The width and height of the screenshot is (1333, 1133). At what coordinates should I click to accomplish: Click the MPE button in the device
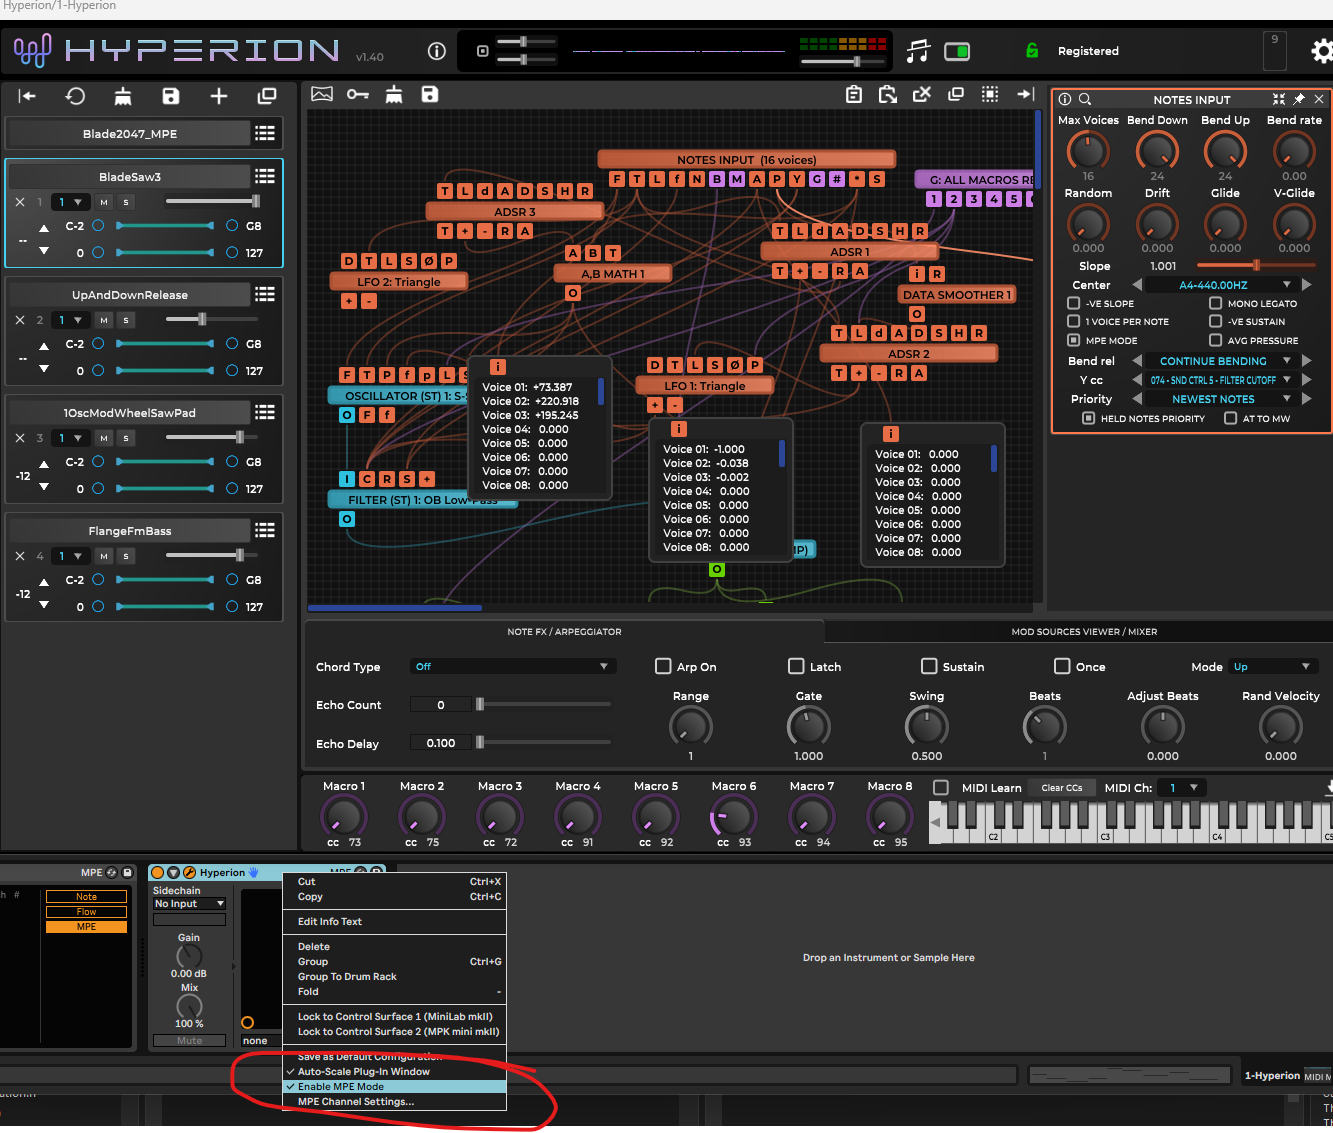87,927
